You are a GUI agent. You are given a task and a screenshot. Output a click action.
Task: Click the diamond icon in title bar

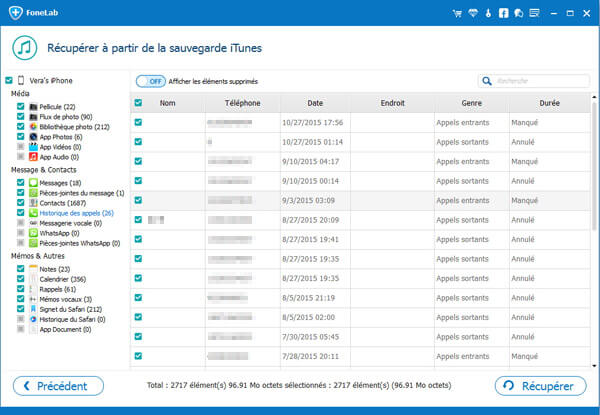point(473,14)
